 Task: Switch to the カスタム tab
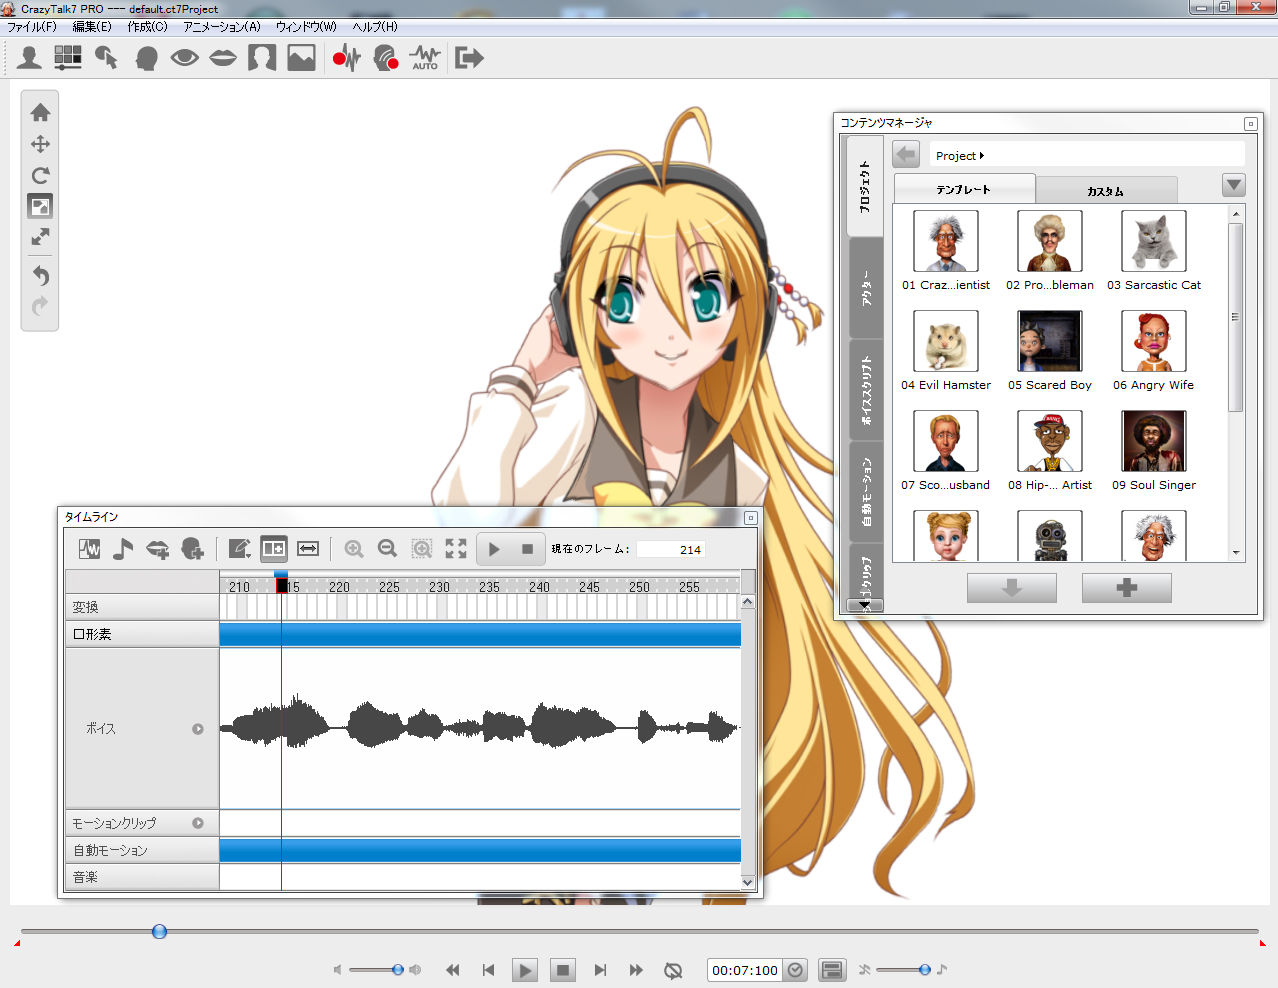click(1106, 191)
